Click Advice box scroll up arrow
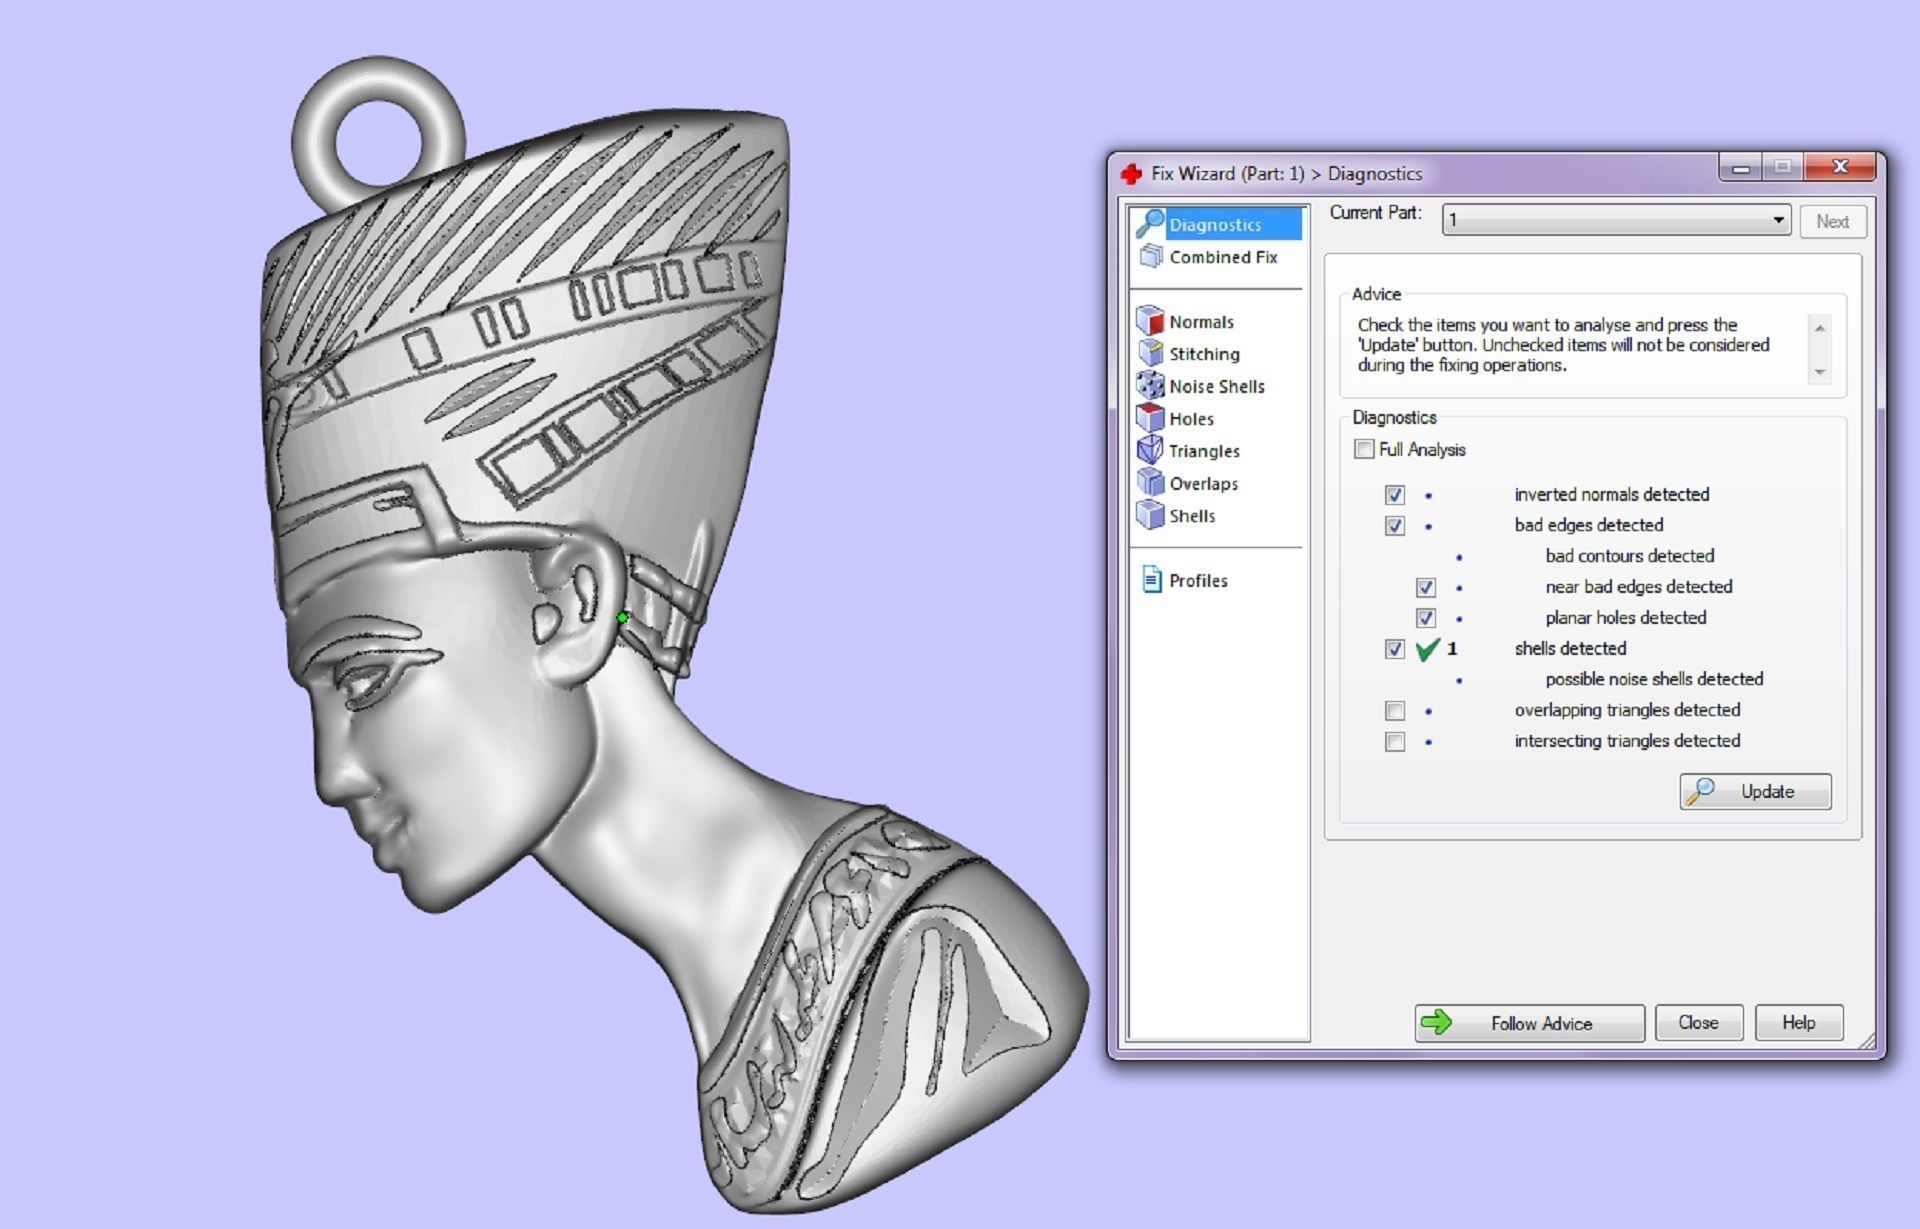1920x1229 pixels. click(x=1820, y=328)
